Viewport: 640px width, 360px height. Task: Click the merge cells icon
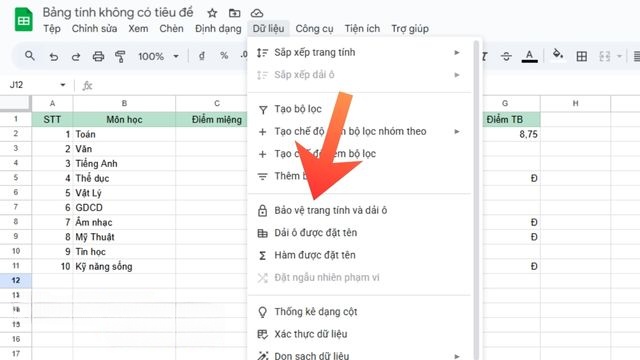[x=604, y=56]
